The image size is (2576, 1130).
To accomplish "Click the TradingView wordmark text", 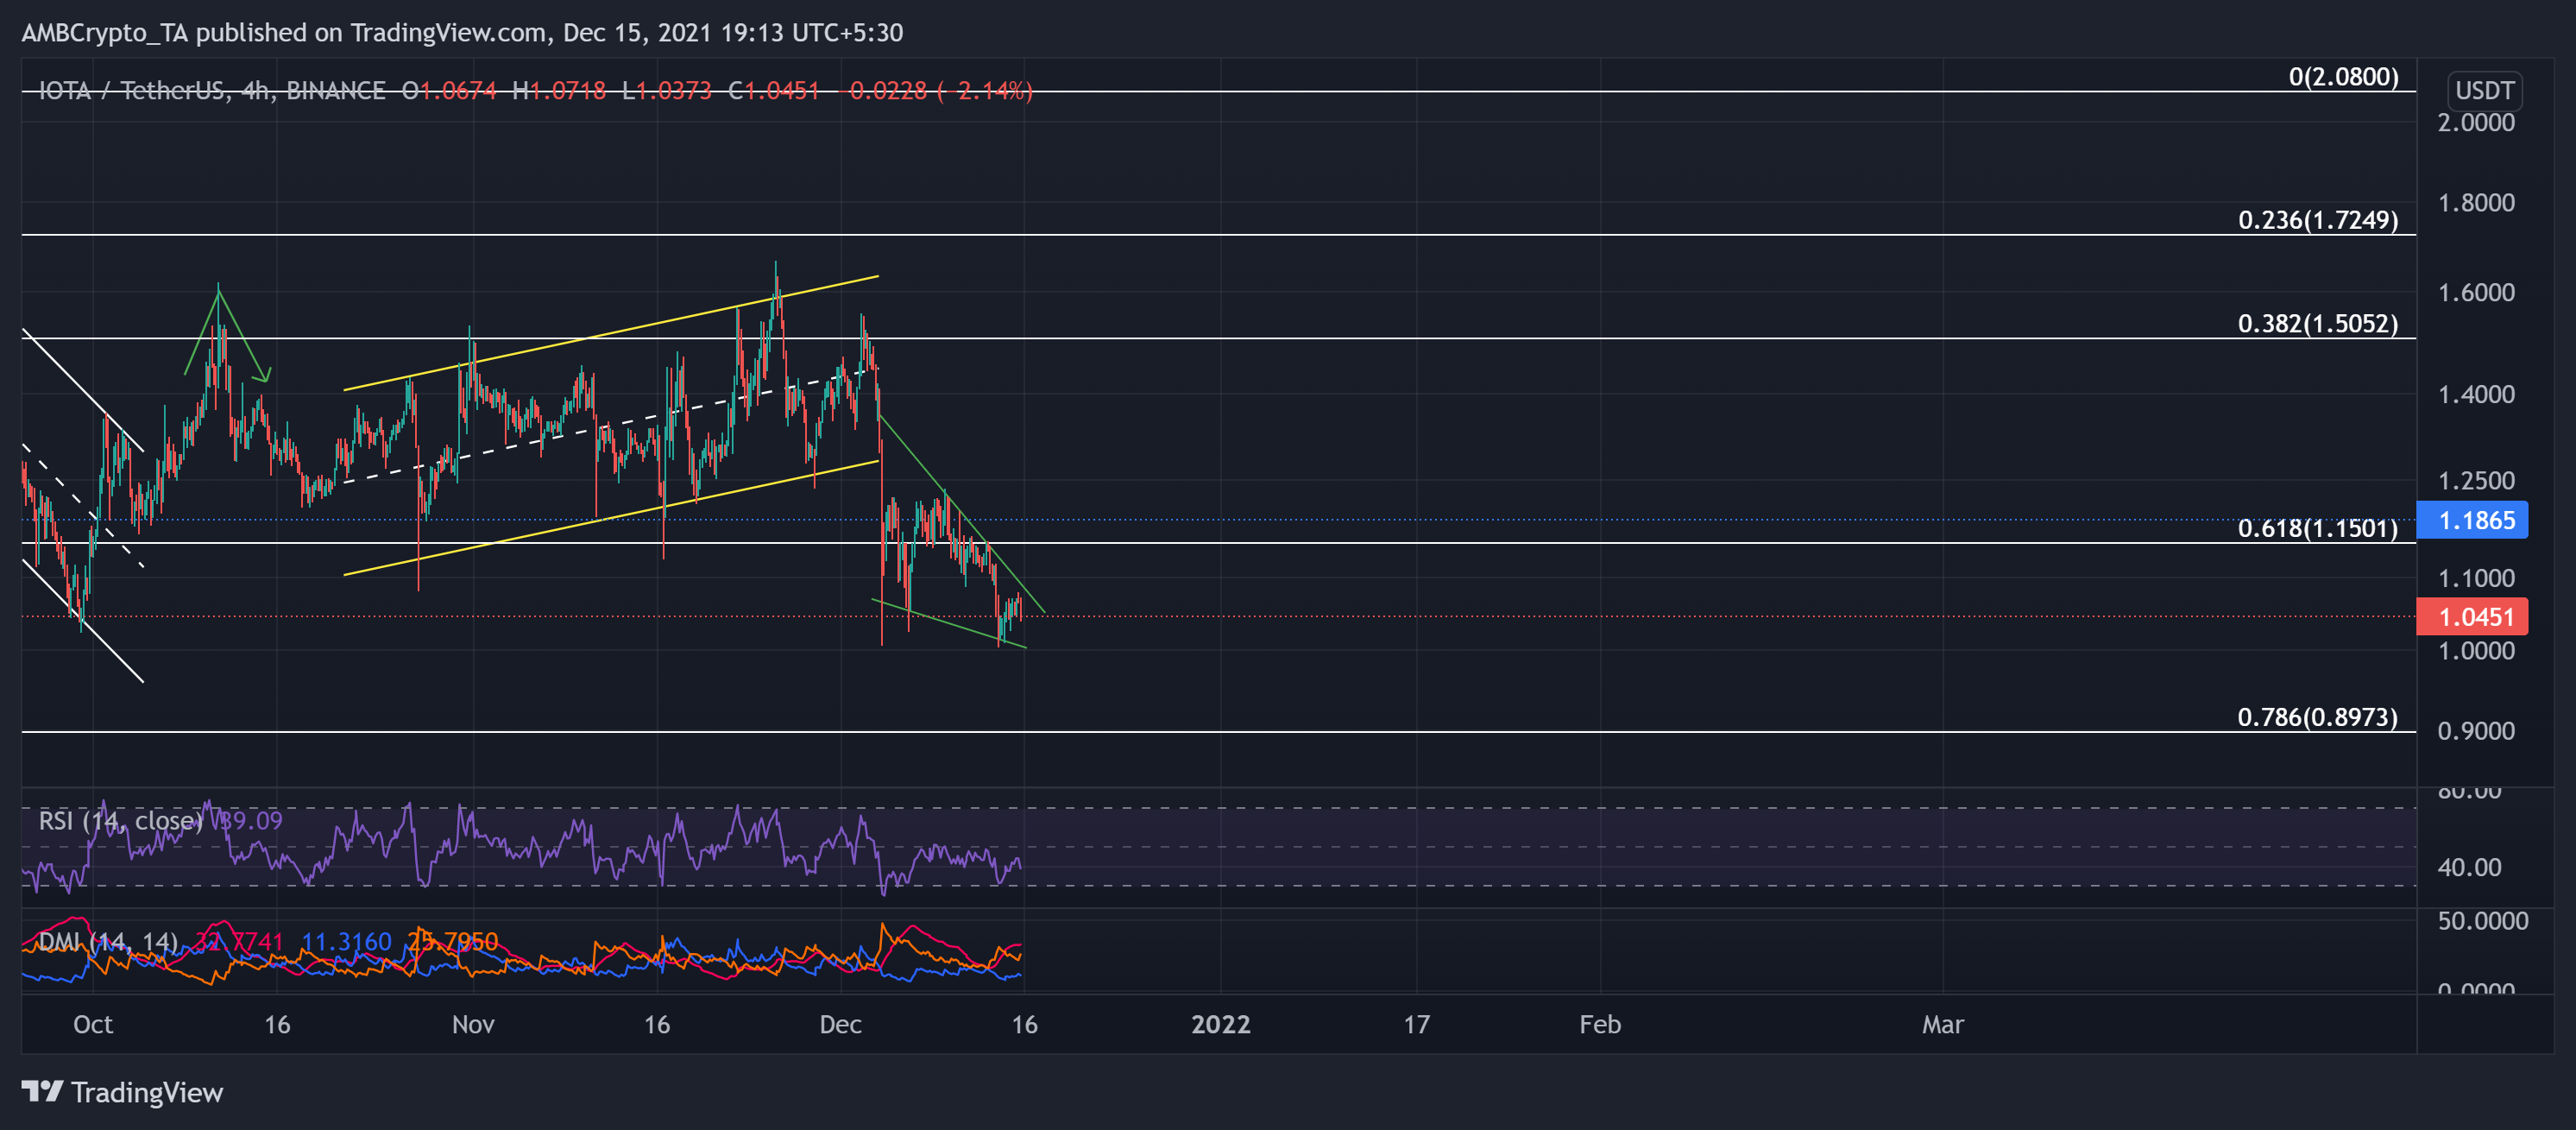I will click(x=147, y=1092).
